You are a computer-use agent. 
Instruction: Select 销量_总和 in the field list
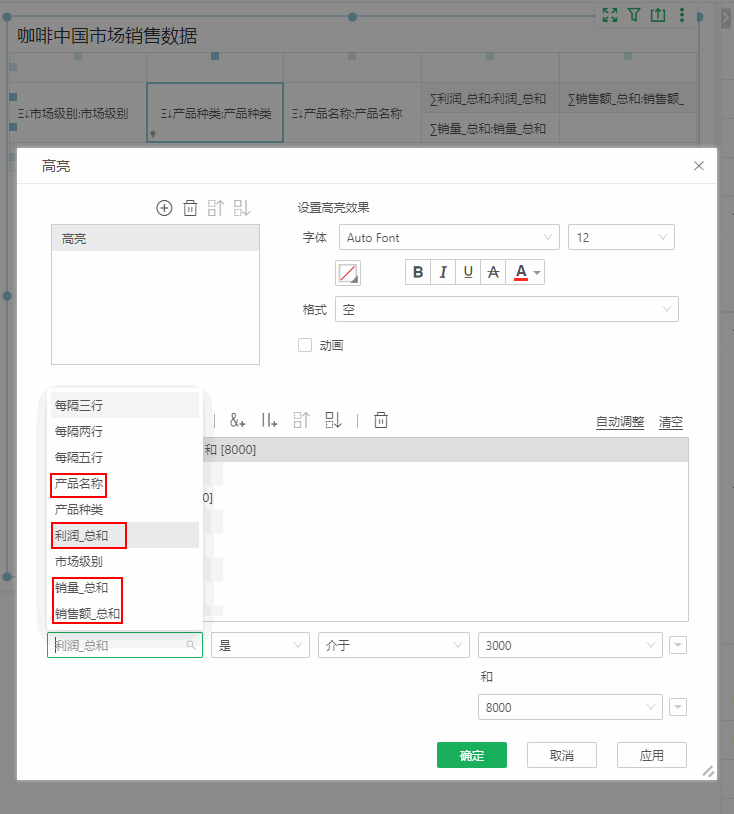125,588
